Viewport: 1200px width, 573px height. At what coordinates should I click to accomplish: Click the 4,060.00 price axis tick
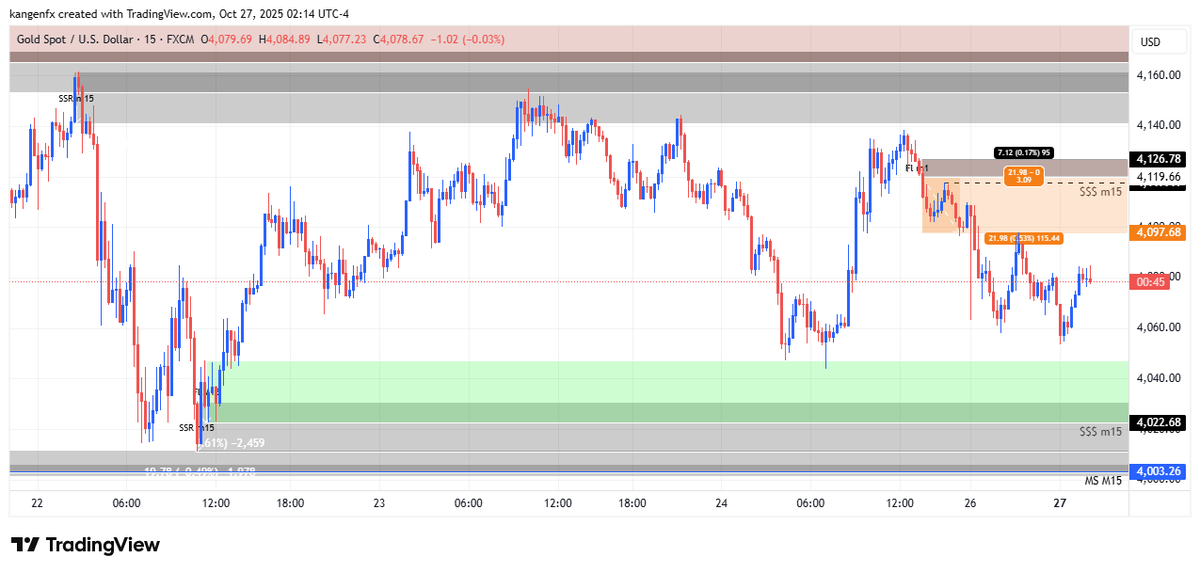[x=1160, y=327]
